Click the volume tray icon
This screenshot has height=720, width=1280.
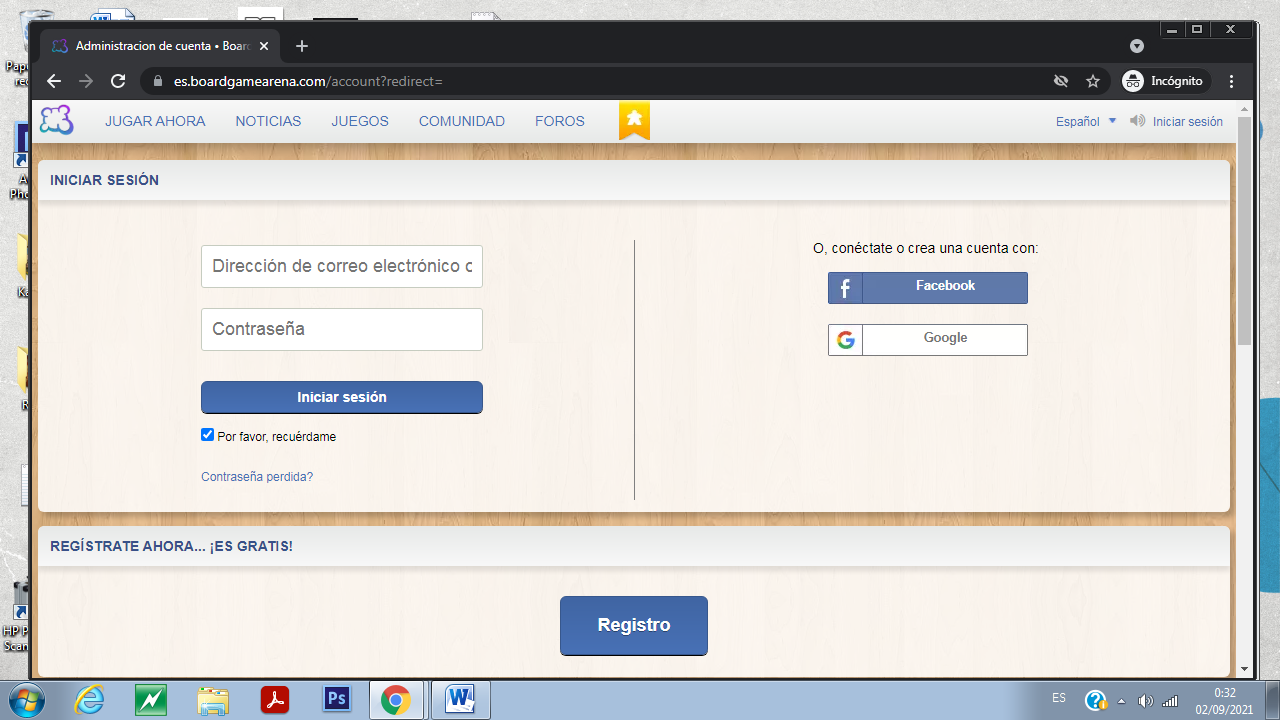coord(1146,701)
